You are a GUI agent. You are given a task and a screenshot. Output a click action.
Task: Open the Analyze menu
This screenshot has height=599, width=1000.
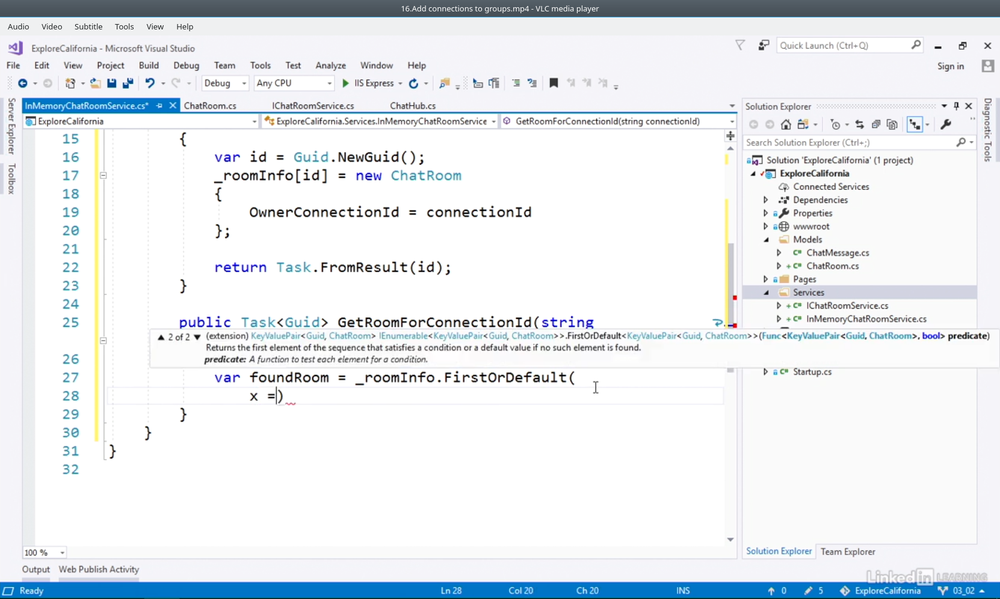[x=330, y=66]
